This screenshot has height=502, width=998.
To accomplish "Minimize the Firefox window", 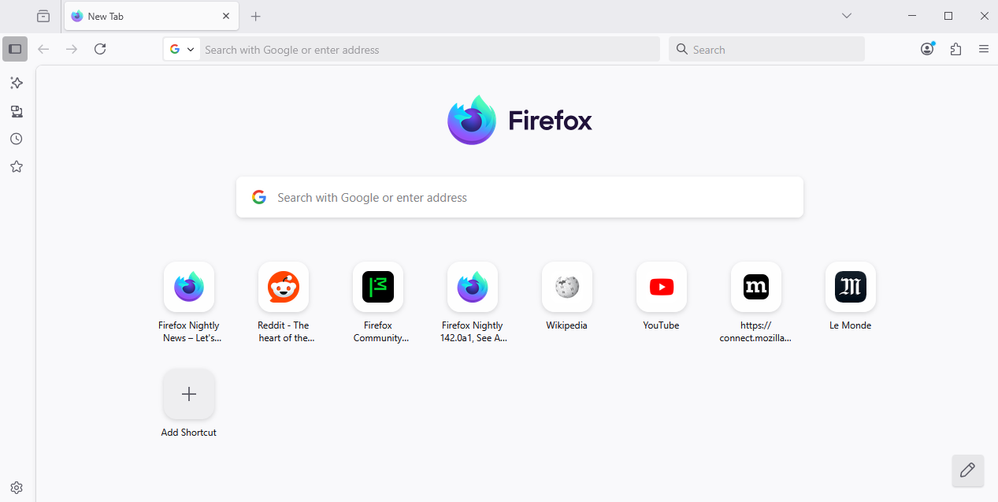I will [x=912, y=16].
